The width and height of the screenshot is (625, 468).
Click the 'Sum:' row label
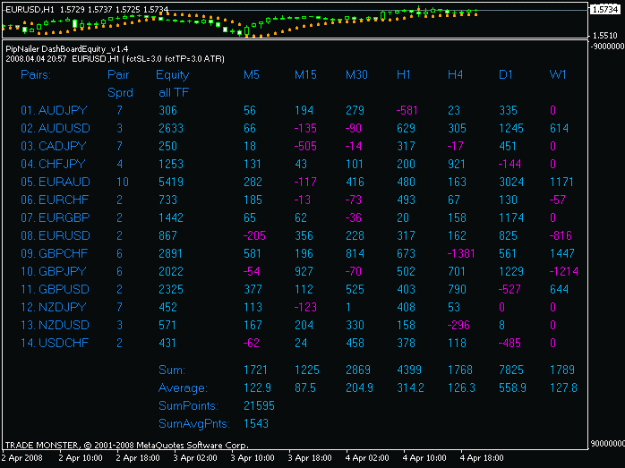(x=172, y=370)
